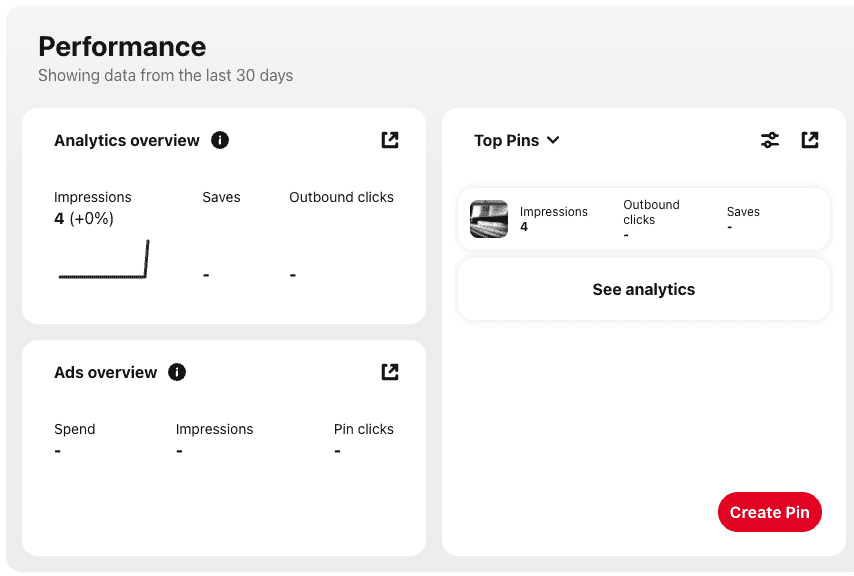Open Ads overview external link icon

click(x=389, y=372)
